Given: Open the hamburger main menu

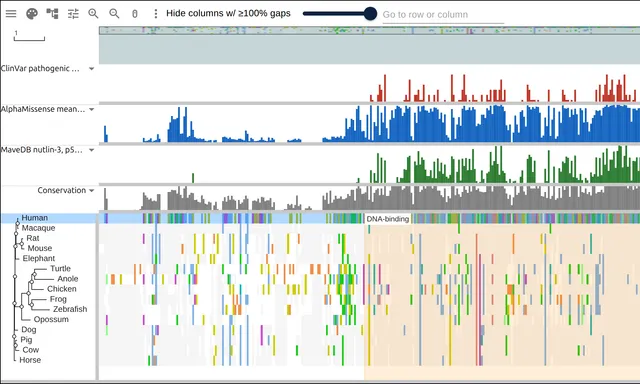Looking at the screenshot, I should pyautogui.click(x=11, y=13).
